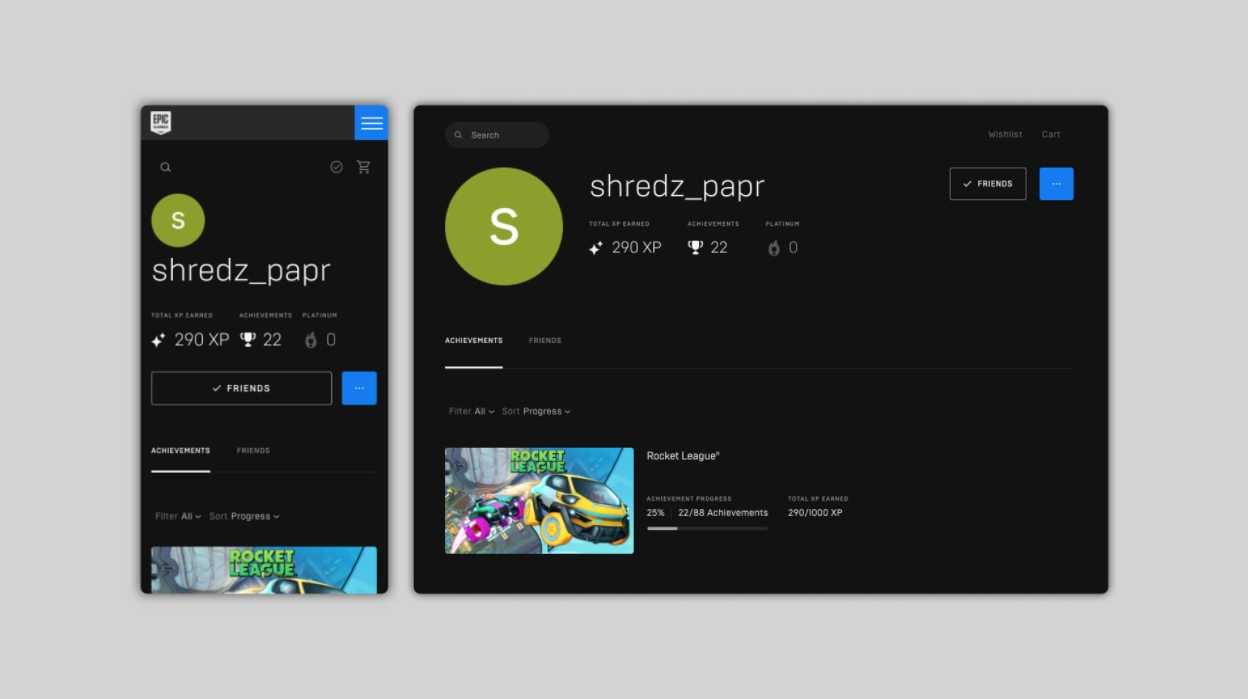1248x699 pixels.
Task: Click the Epic Games logo in mobile header
Action: pos(161,123)
